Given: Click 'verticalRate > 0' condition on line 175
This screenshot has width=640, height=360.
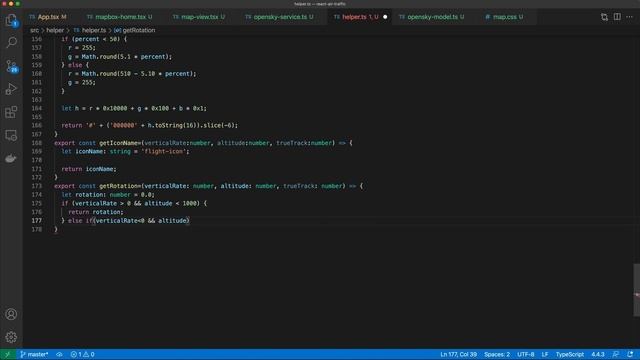Looking at the screenshot, I should click(x=102, y=203).
